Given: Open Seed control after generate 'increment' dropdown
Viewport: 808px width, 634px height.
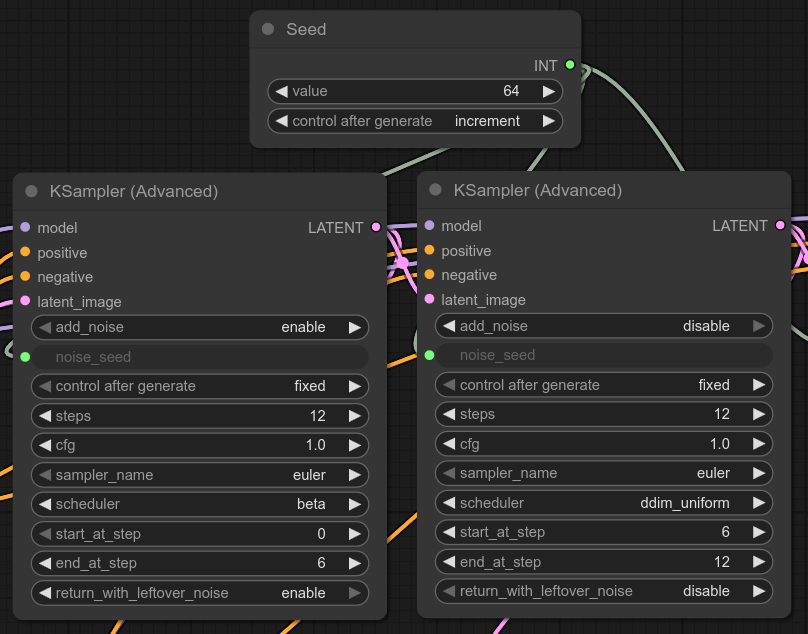Looking at the screenshot, I should tap(415, 121).
